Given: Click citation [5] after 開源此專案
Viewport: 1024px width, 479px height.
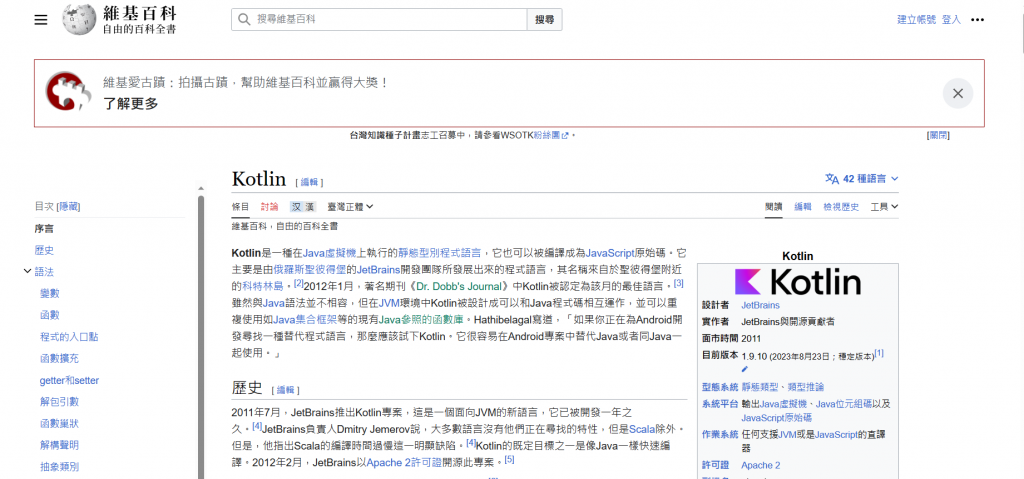Looking at the screenshot, I should 509,459.
